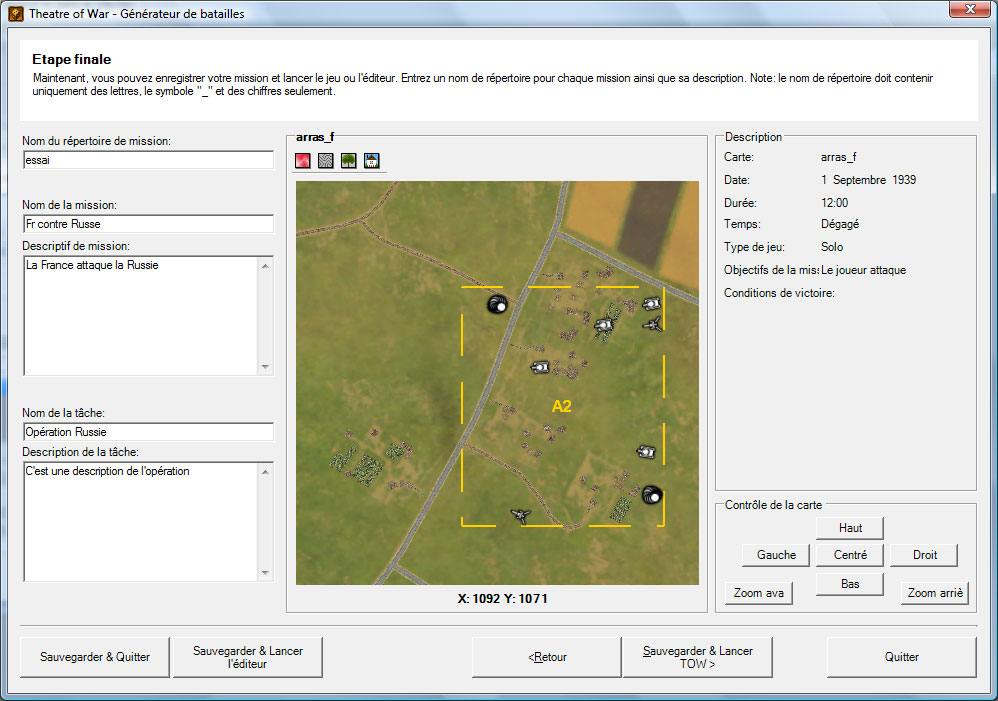This screenshot has width=998, height=701.
Task: Select the black spiral marker at upper-left of zone A2
Action: 496,305
